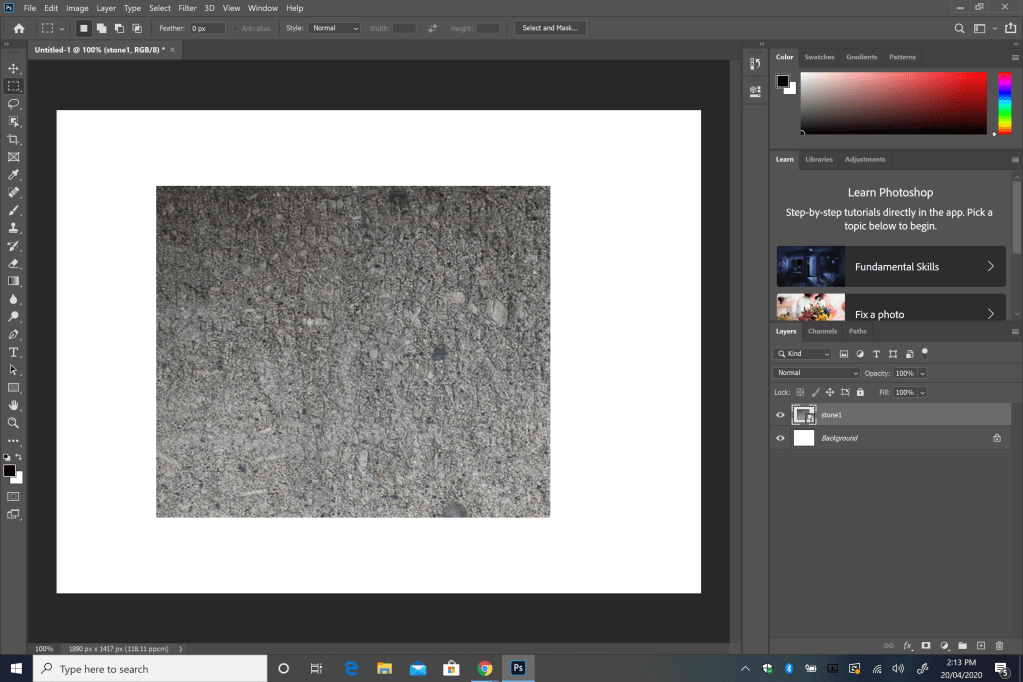Image resolution: width=1023 pixels, height=682 pixels.
Task: Open the Filter menu
Action: tap(187, 8)
